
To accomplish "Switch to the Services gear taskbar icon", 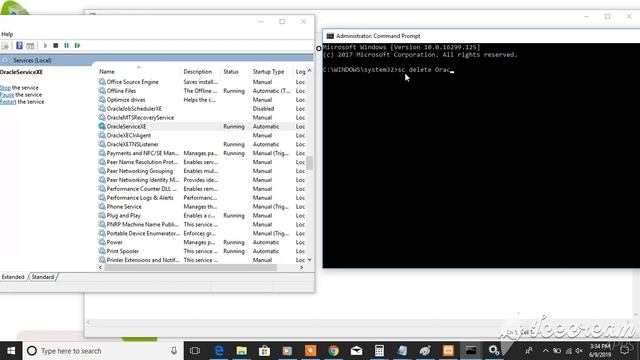I will click(494, 351).
